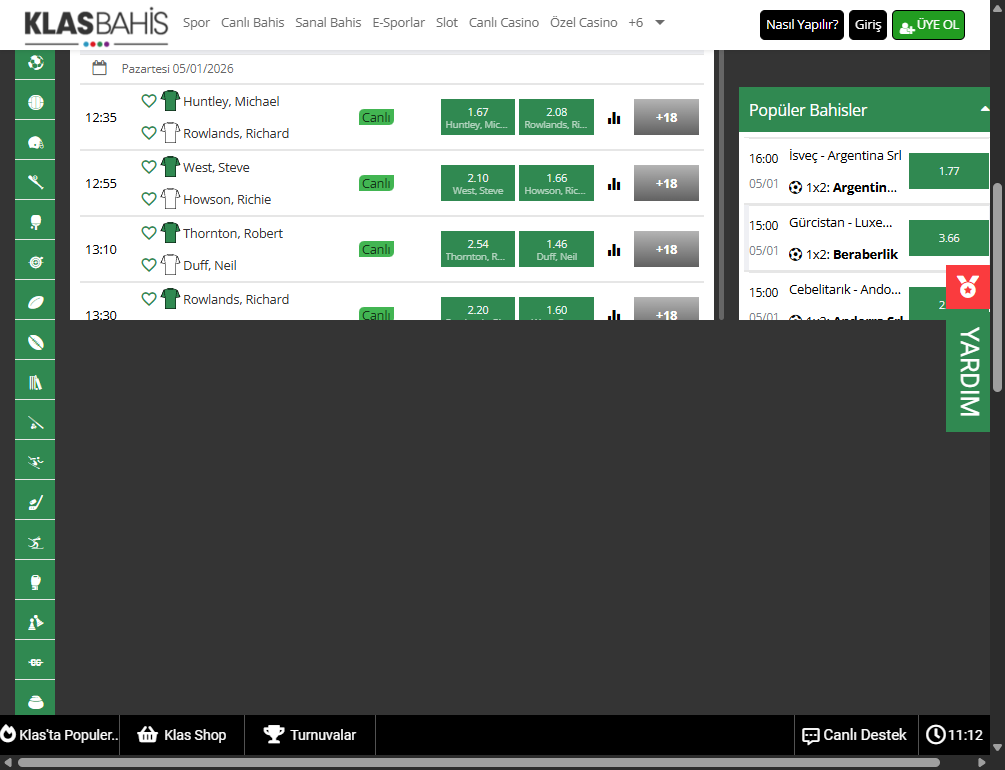Toggle the heart beside Duff, Neil
The height and width of the screenshot is (770, 1005).
pyautogui.click(x=149, y=265)
